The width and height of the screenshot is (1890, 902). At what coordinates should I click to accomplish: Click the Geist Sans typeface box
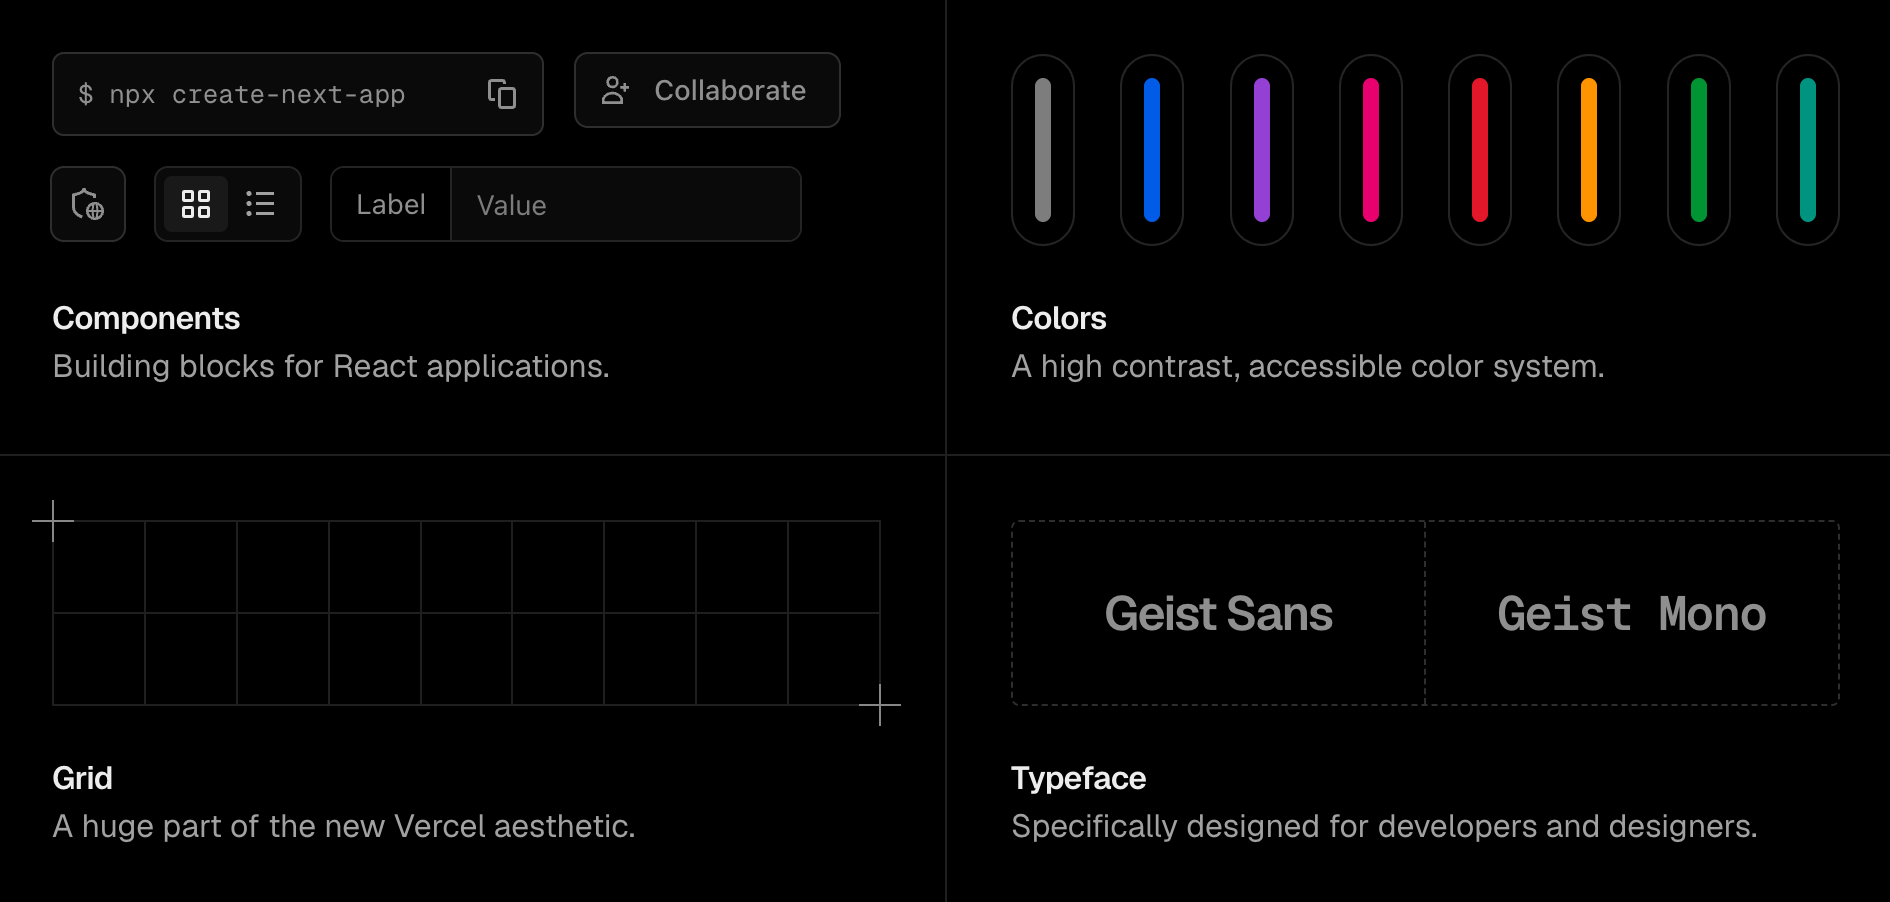click(x=1218, y=613)
